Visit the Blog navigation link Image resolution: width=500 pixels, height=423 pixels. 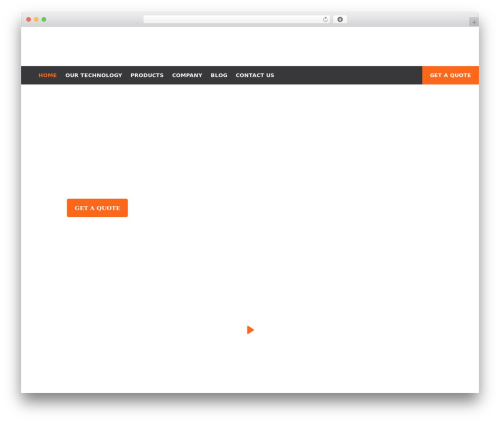219,75
